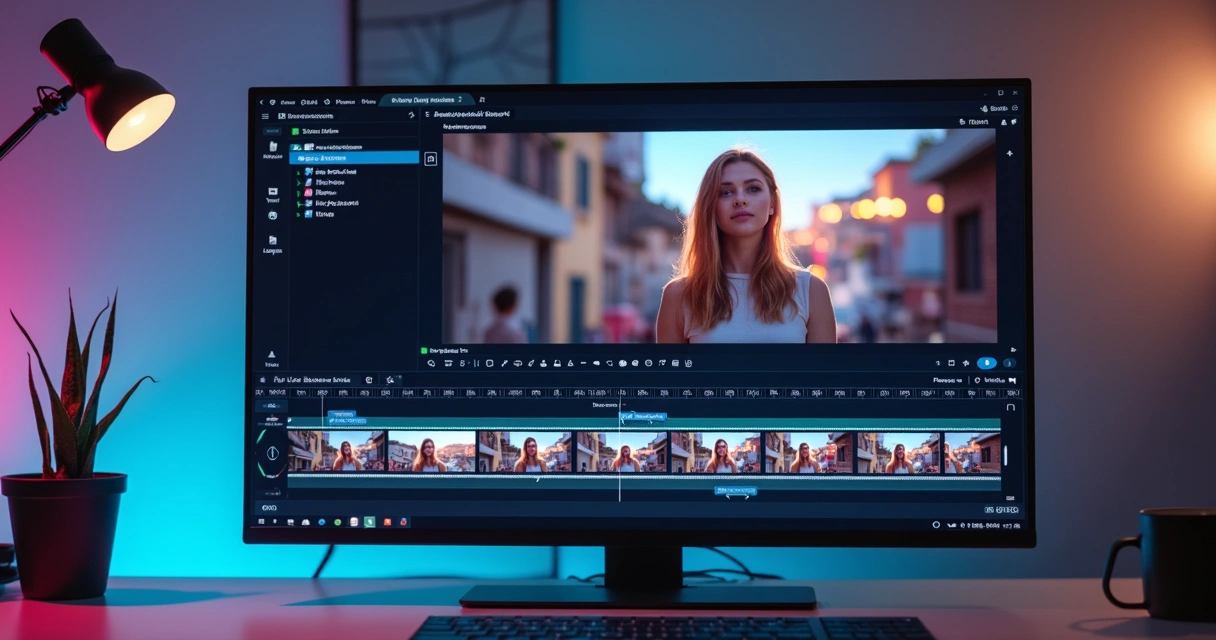Click the Resolution label above the timeline ruler

point(946,380)
